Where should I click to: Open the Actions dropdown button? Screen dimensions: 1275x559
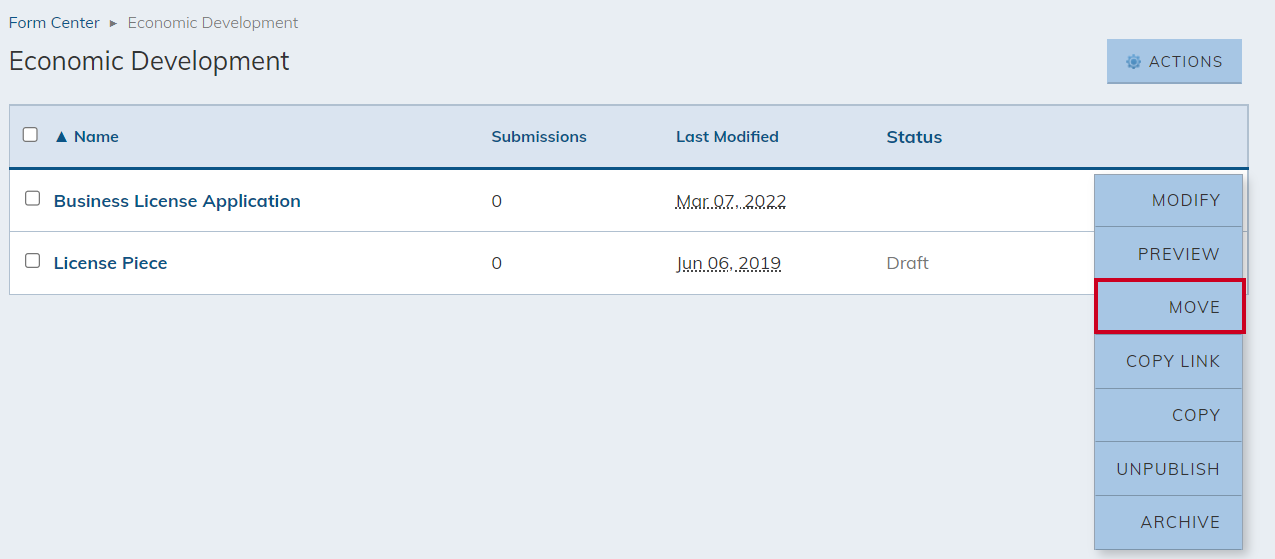coord(1174,62)
